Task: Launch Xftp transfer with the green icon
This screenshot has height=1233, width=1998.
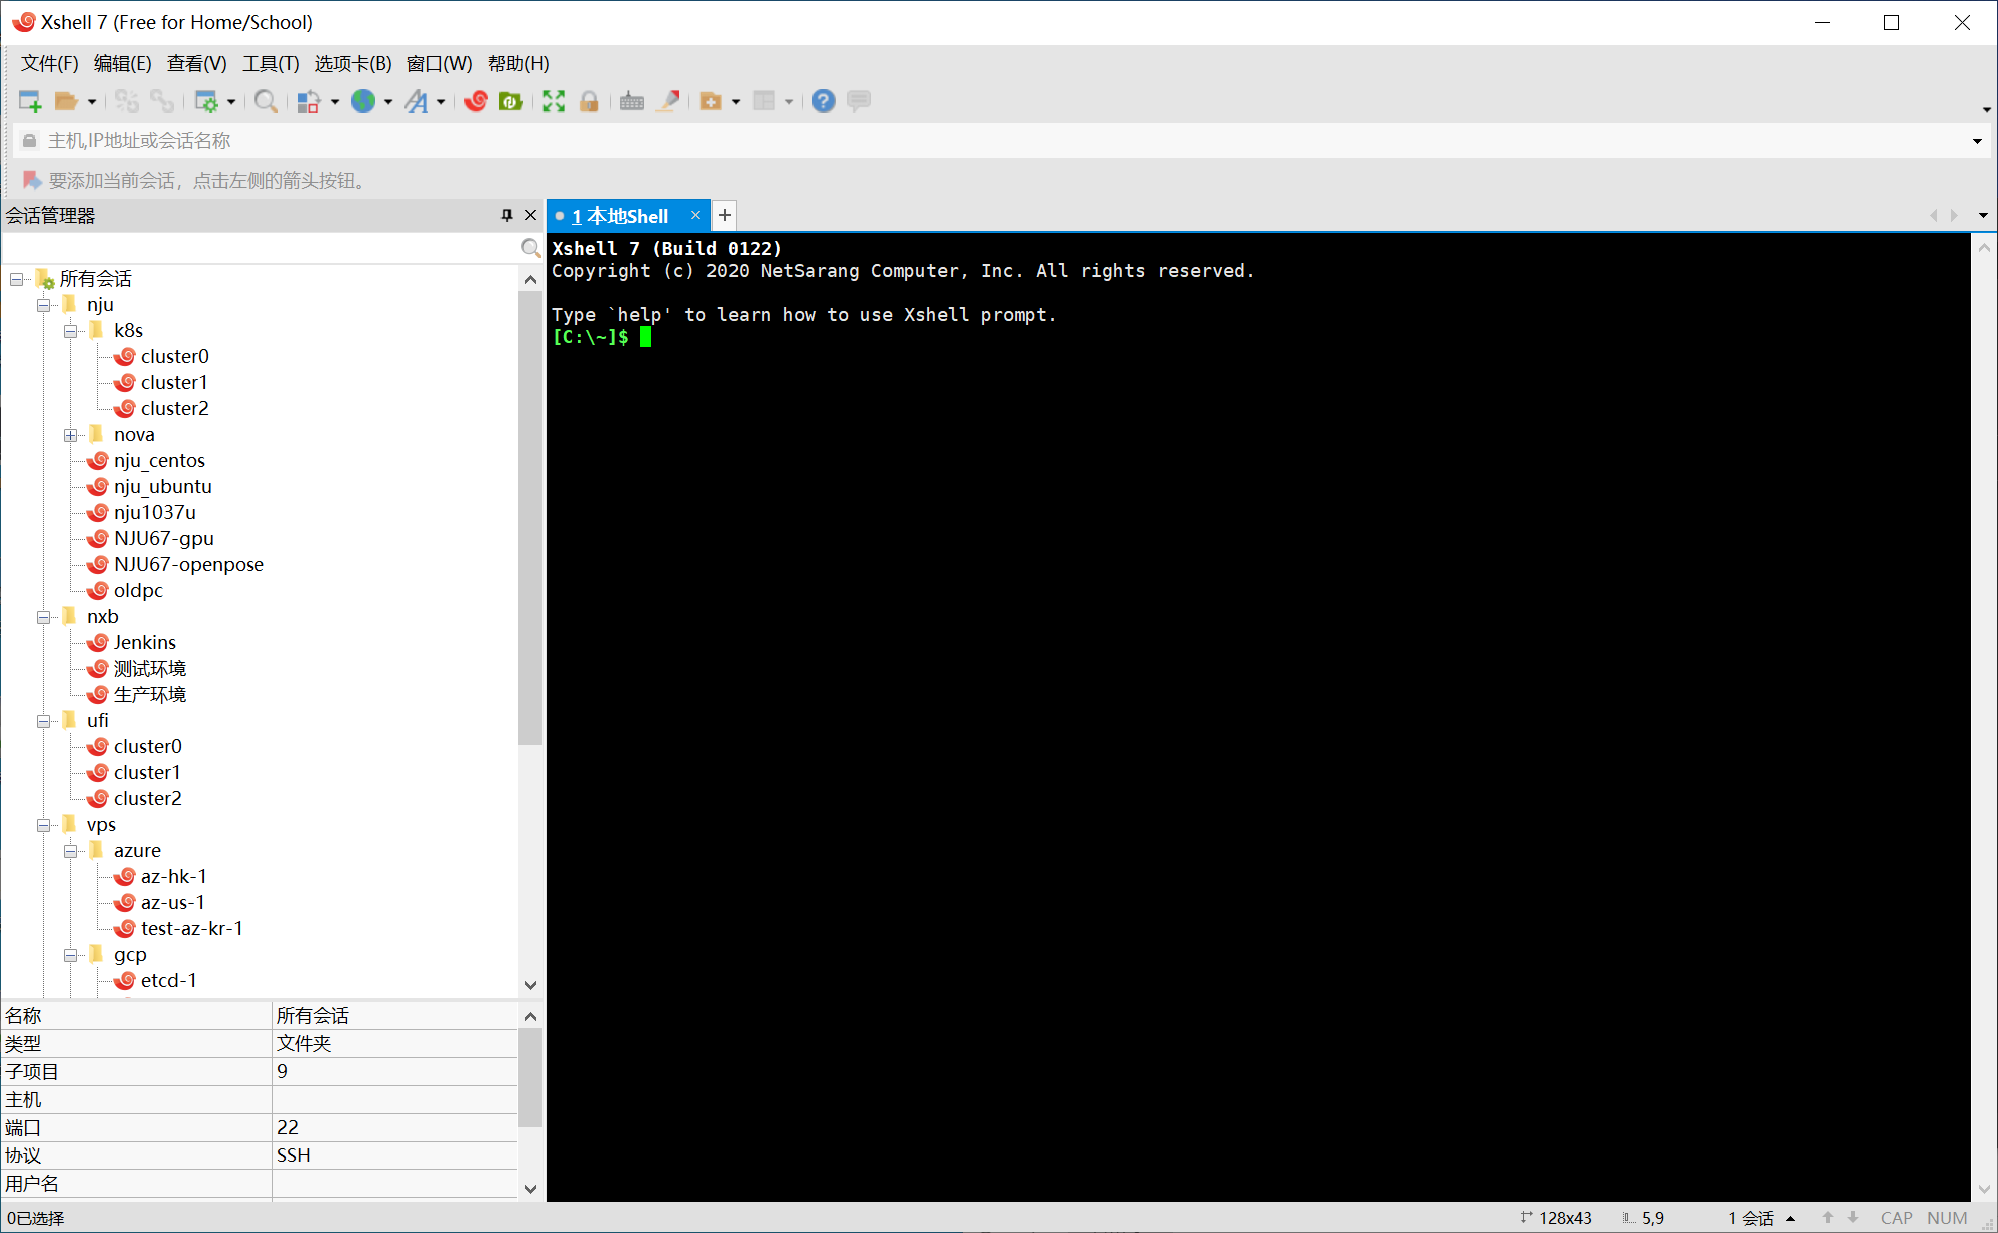Action: click(x=511, y=100)
